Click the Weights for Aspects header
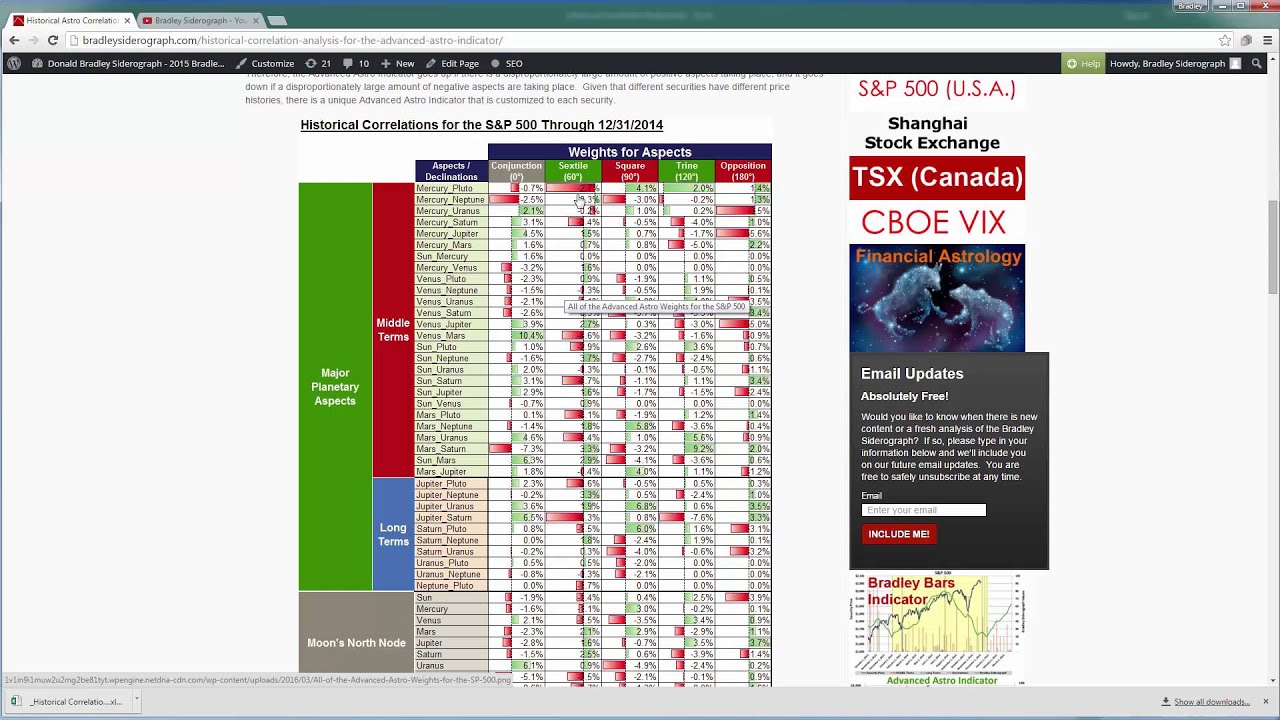Viewport: 1280px width, 720px height. 630,152
